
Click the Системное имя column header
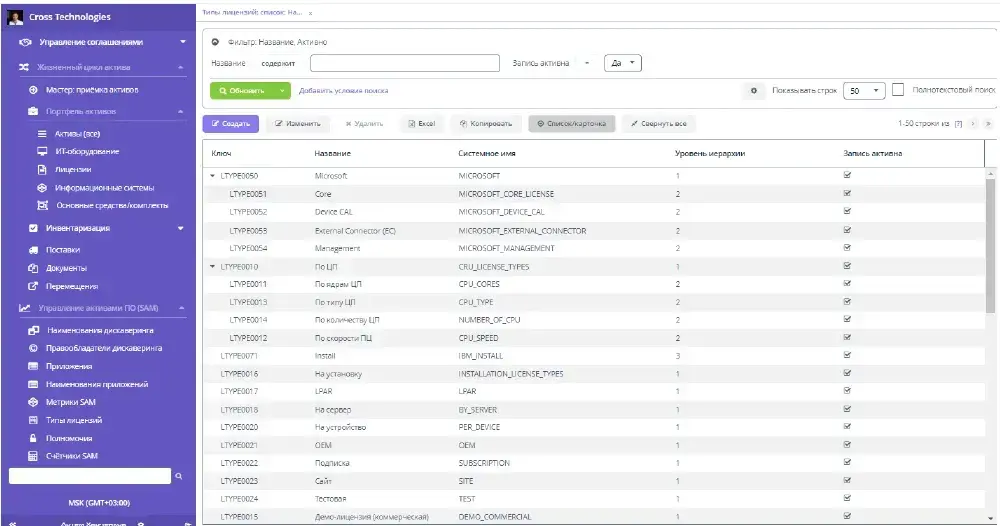pos(487,154)
